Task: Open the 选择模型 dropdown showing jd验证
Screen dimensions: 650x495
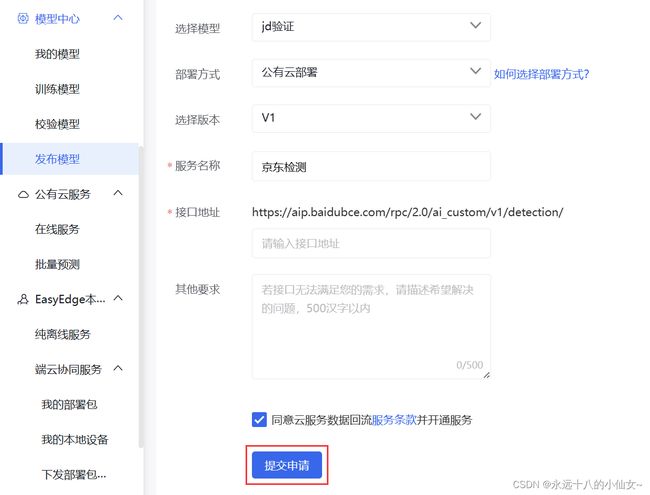Action: click(371, 27)
